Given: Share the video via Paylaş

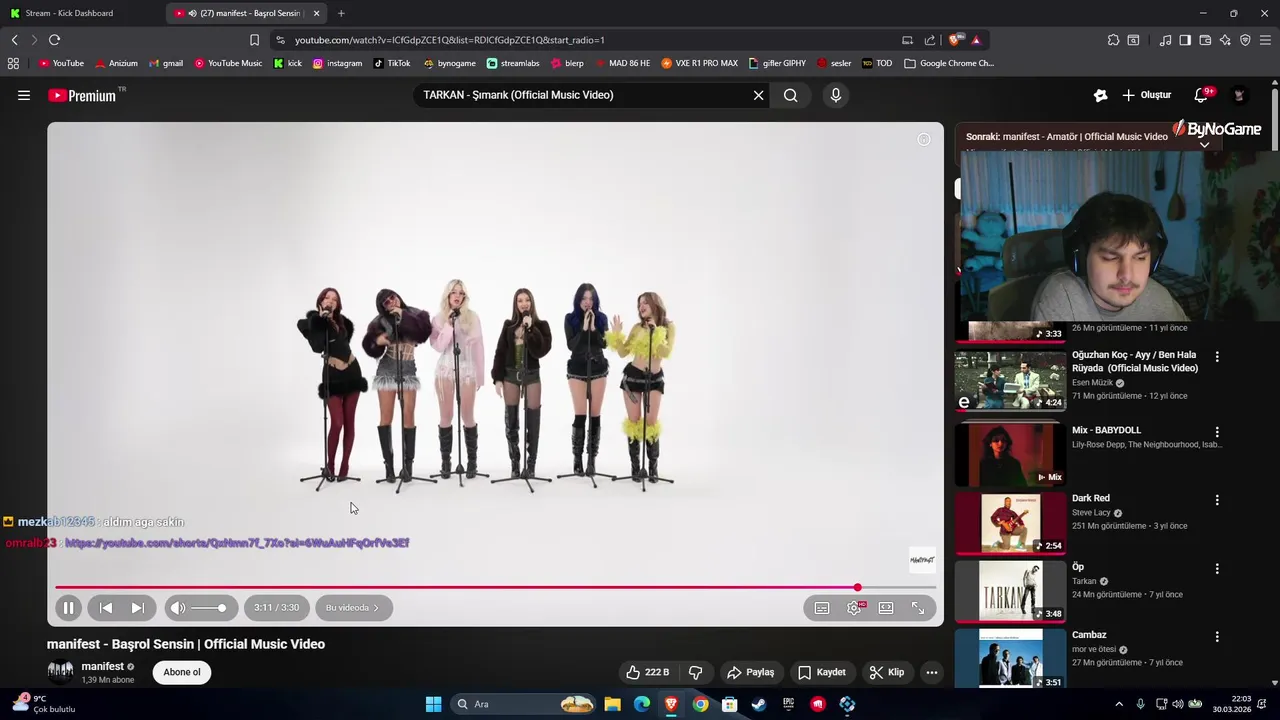Looking at the screenshot, I should point(751,672).
